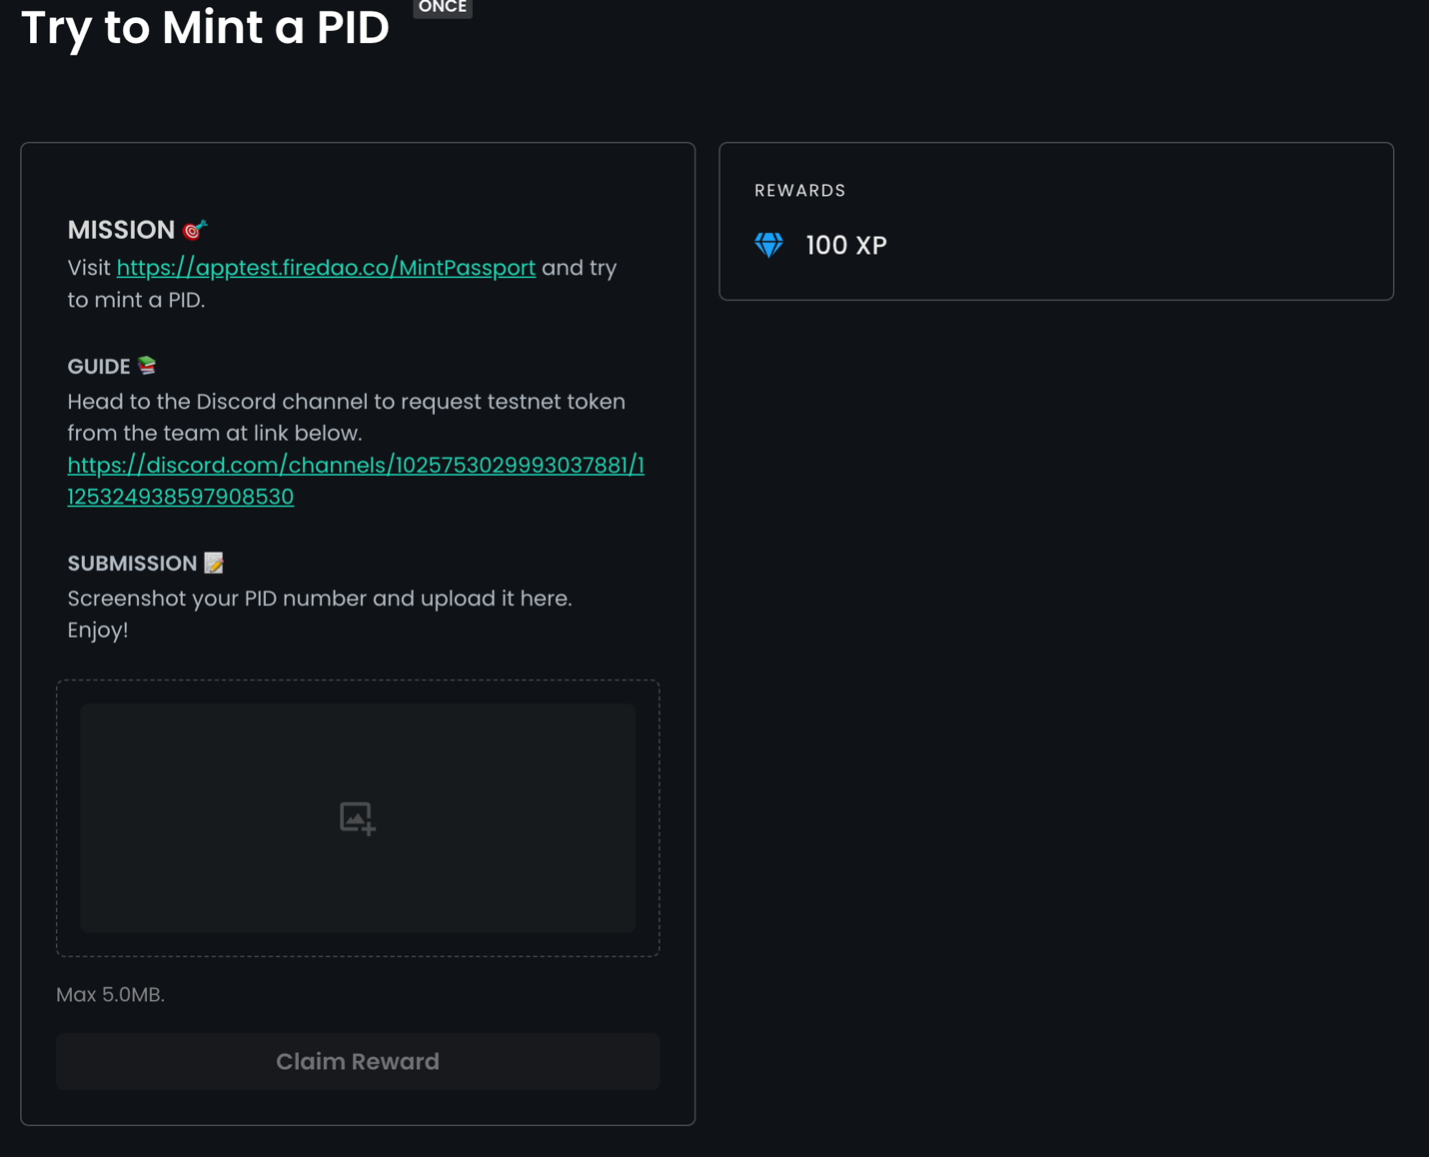Click the "Try to Mint a PID" heading

(205, 28)
